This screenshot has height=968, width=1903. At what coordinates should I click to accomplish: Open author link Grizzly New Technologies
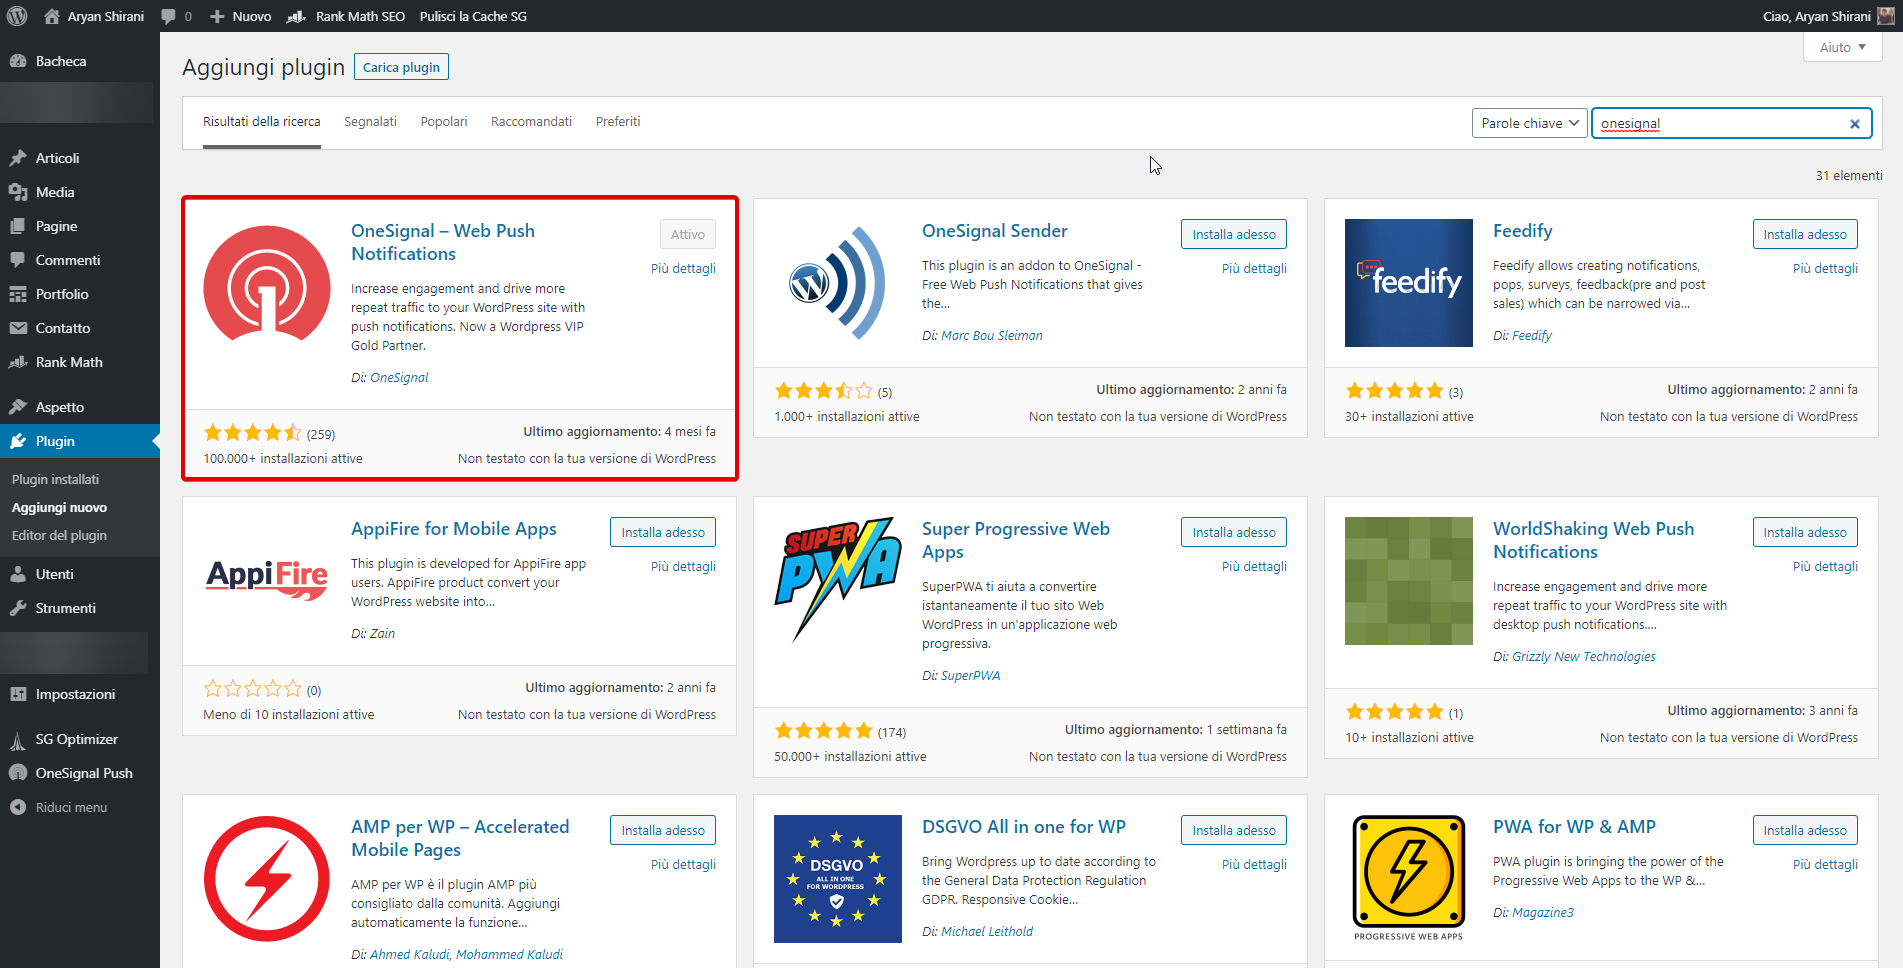coord(1584,656)
